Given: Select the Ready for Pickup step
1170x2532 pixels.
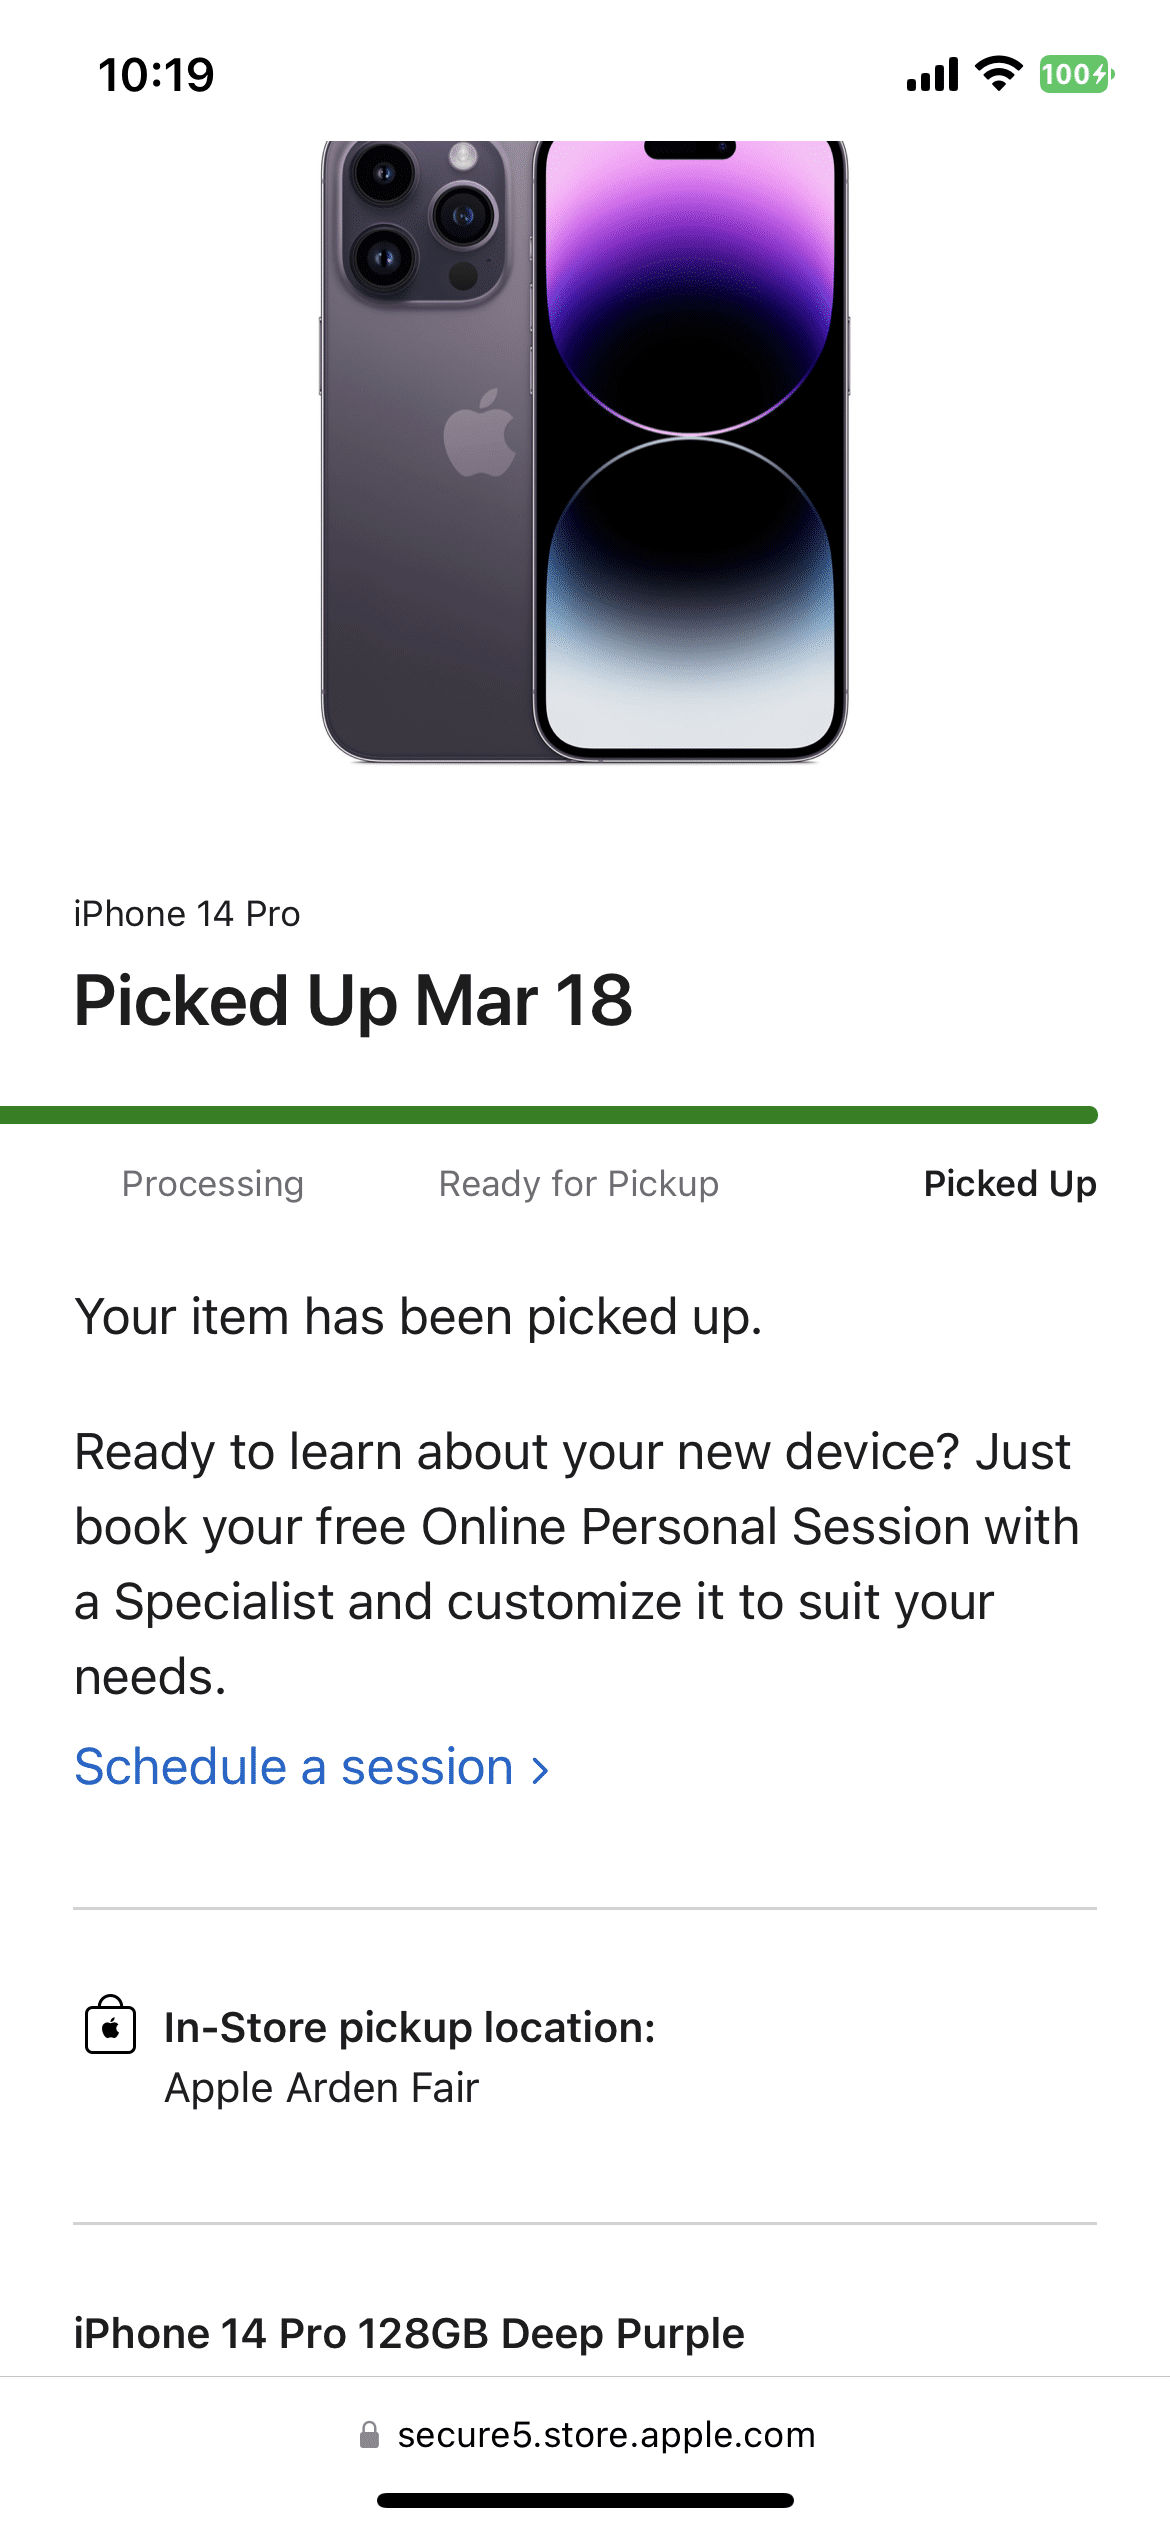Looking at the screenshot, I should tap(578, 1184).
